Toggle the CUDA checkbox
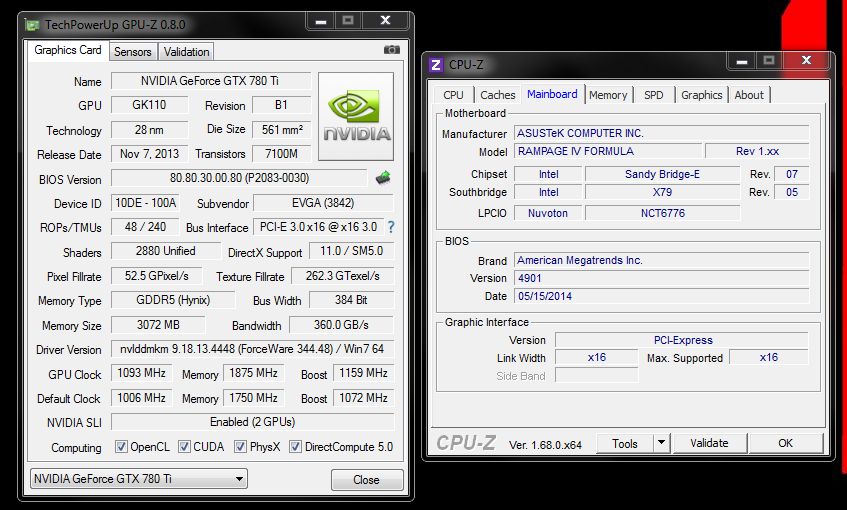Viewport: 847px width, 510px height. click(x=184, y=447)
